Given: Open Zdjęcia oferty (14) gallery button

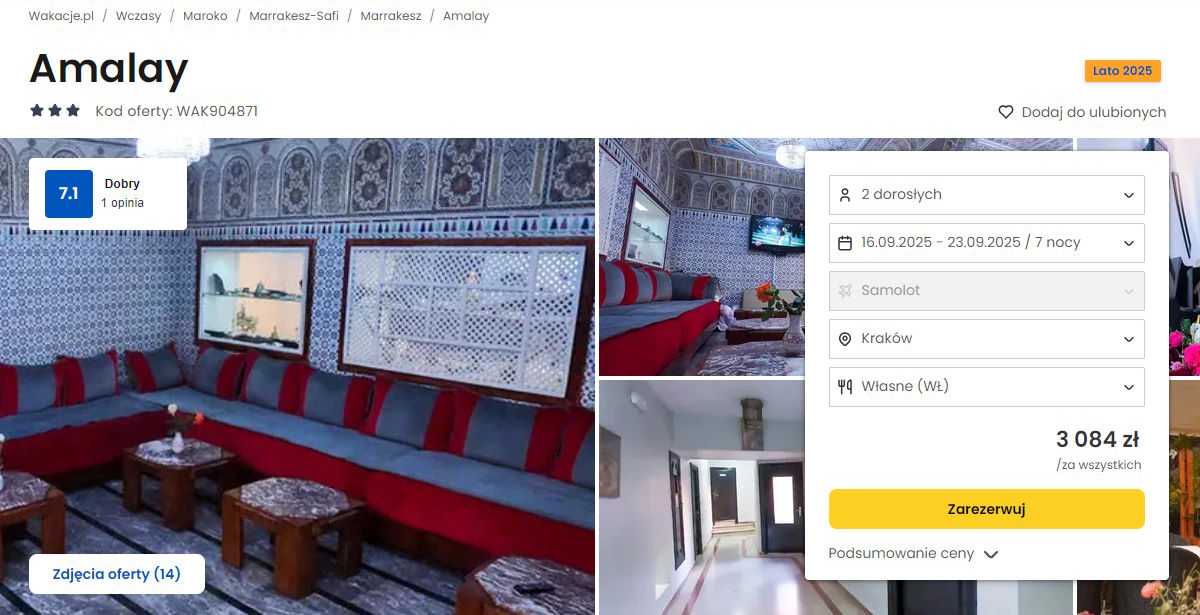Looking at the screenshot, I should click(117, 574).
